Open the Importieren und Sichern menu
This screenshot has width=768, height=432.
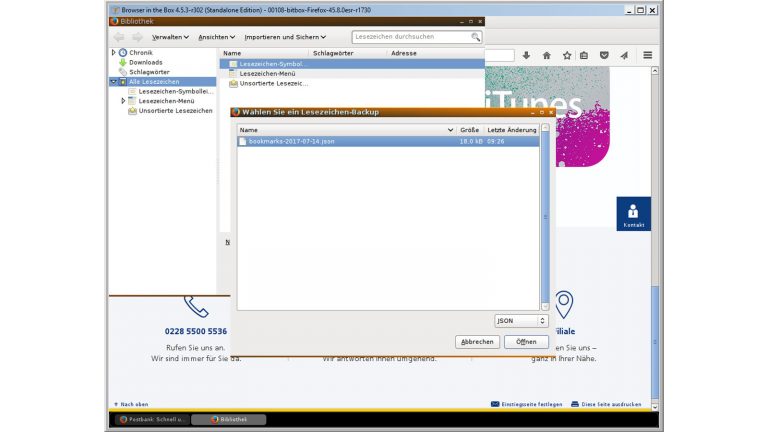pyautogui.click(x=284, y=37)
